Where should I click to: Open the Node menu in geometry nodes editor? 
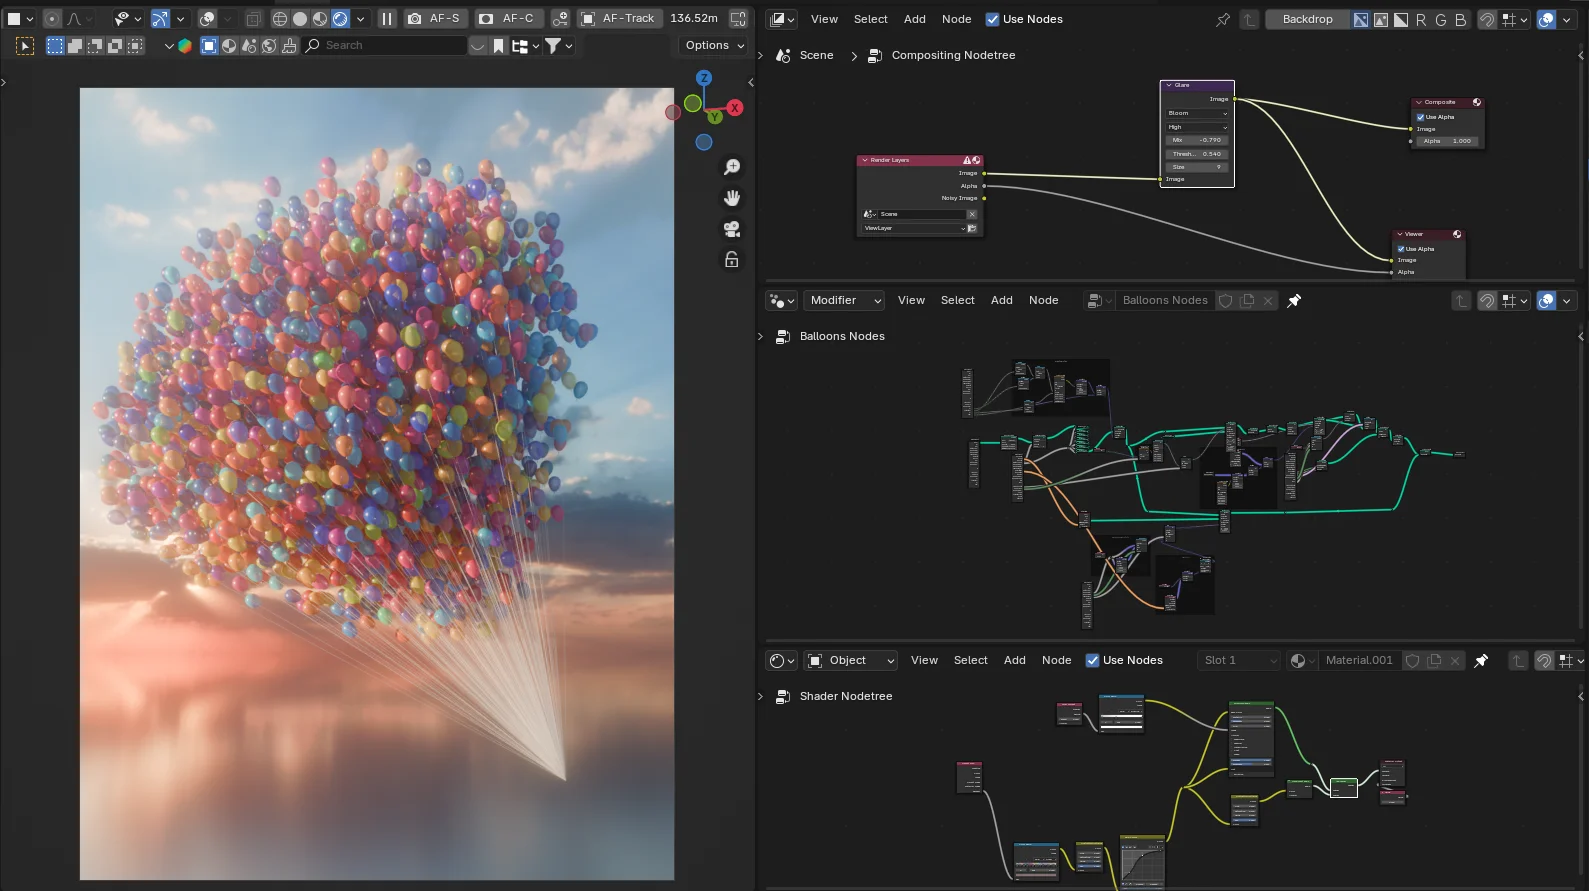[1043, 300]
